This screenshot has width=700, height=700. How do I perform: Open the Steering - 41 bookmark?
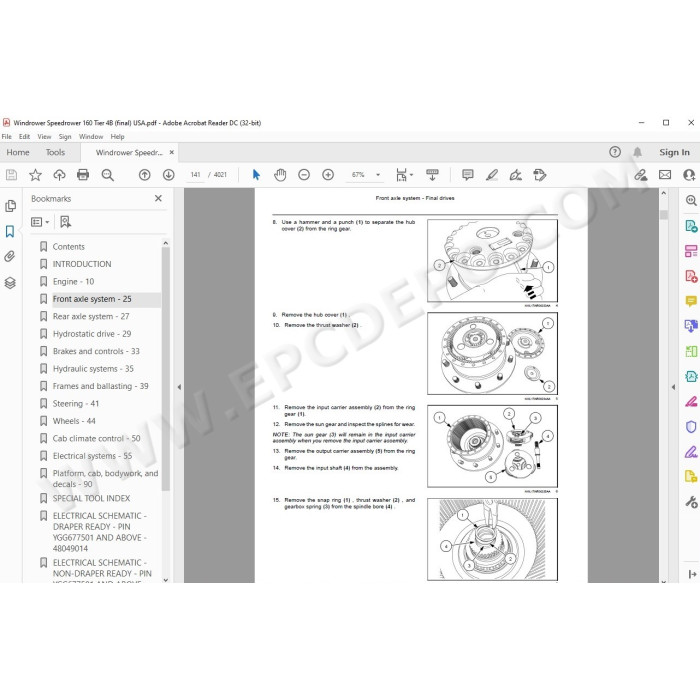[75, 404]
